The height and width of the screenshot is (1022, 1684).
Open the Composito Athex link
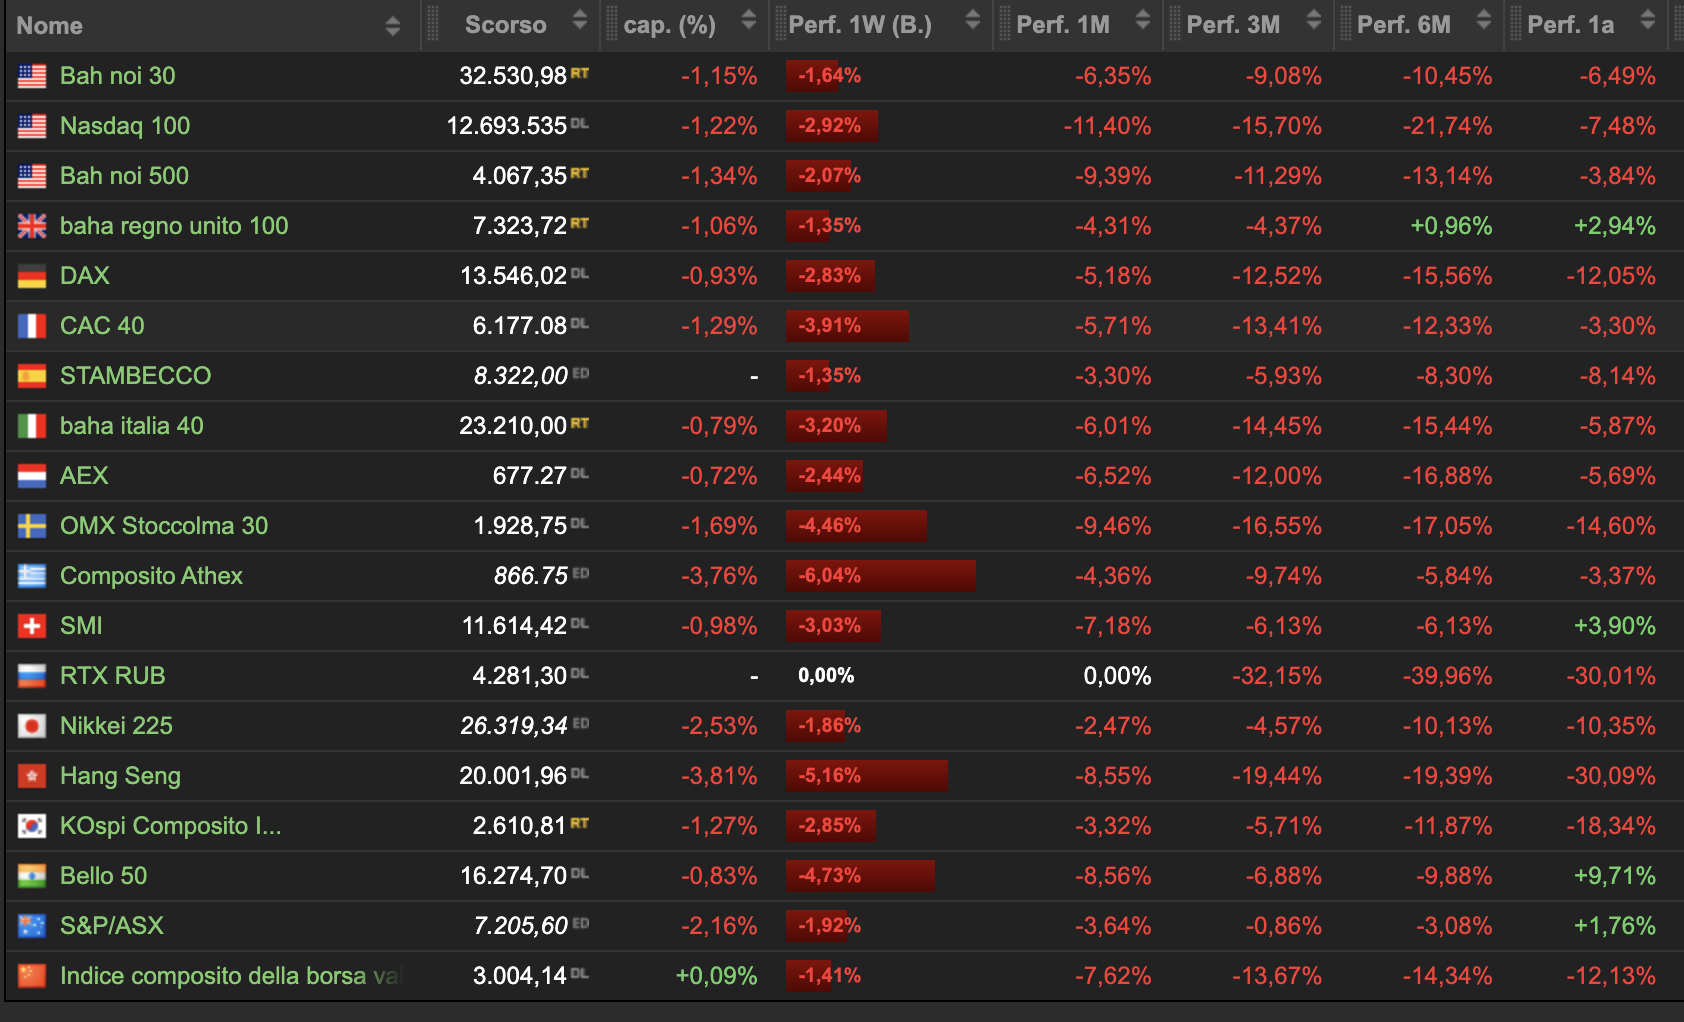pos(152,576)
